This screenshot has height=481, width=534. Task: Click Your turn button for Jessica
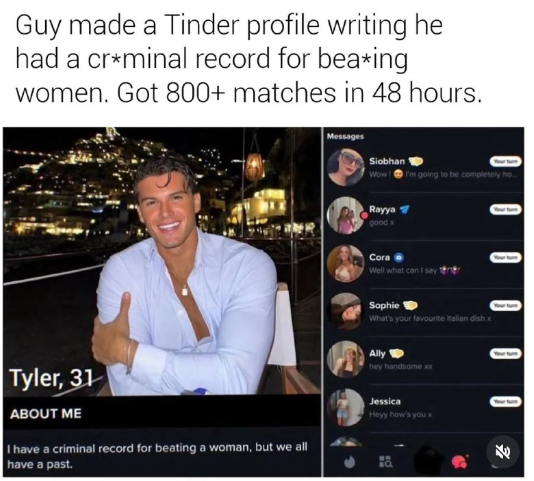point(506,402)
